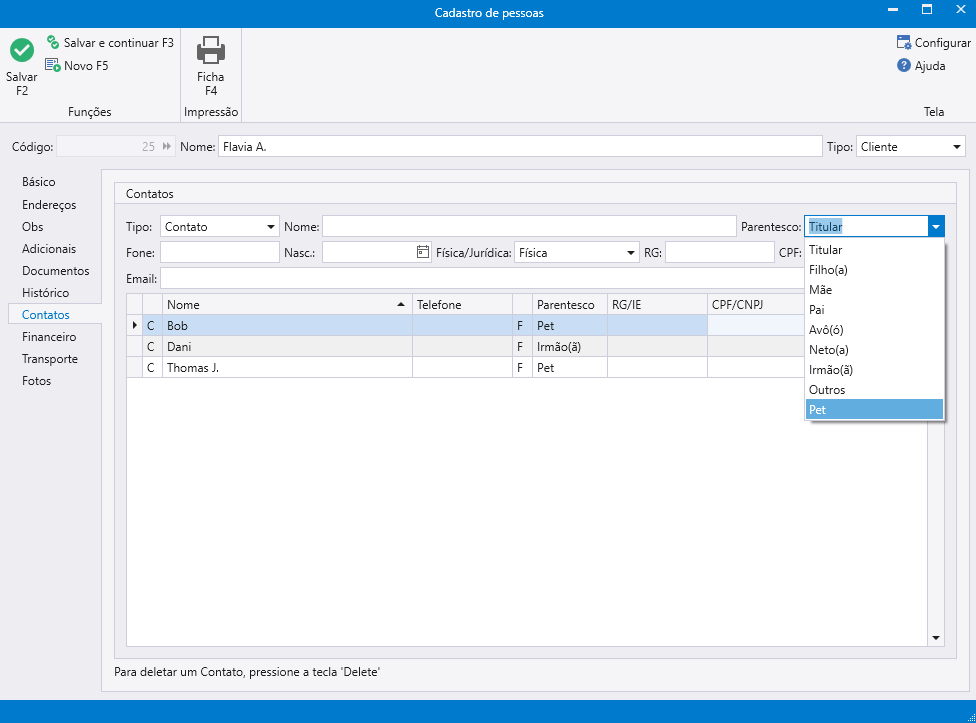Select Pet from the Parentesco list
Image resolution: width=976 pixels, height=723 pixels.
coord(873,410)
